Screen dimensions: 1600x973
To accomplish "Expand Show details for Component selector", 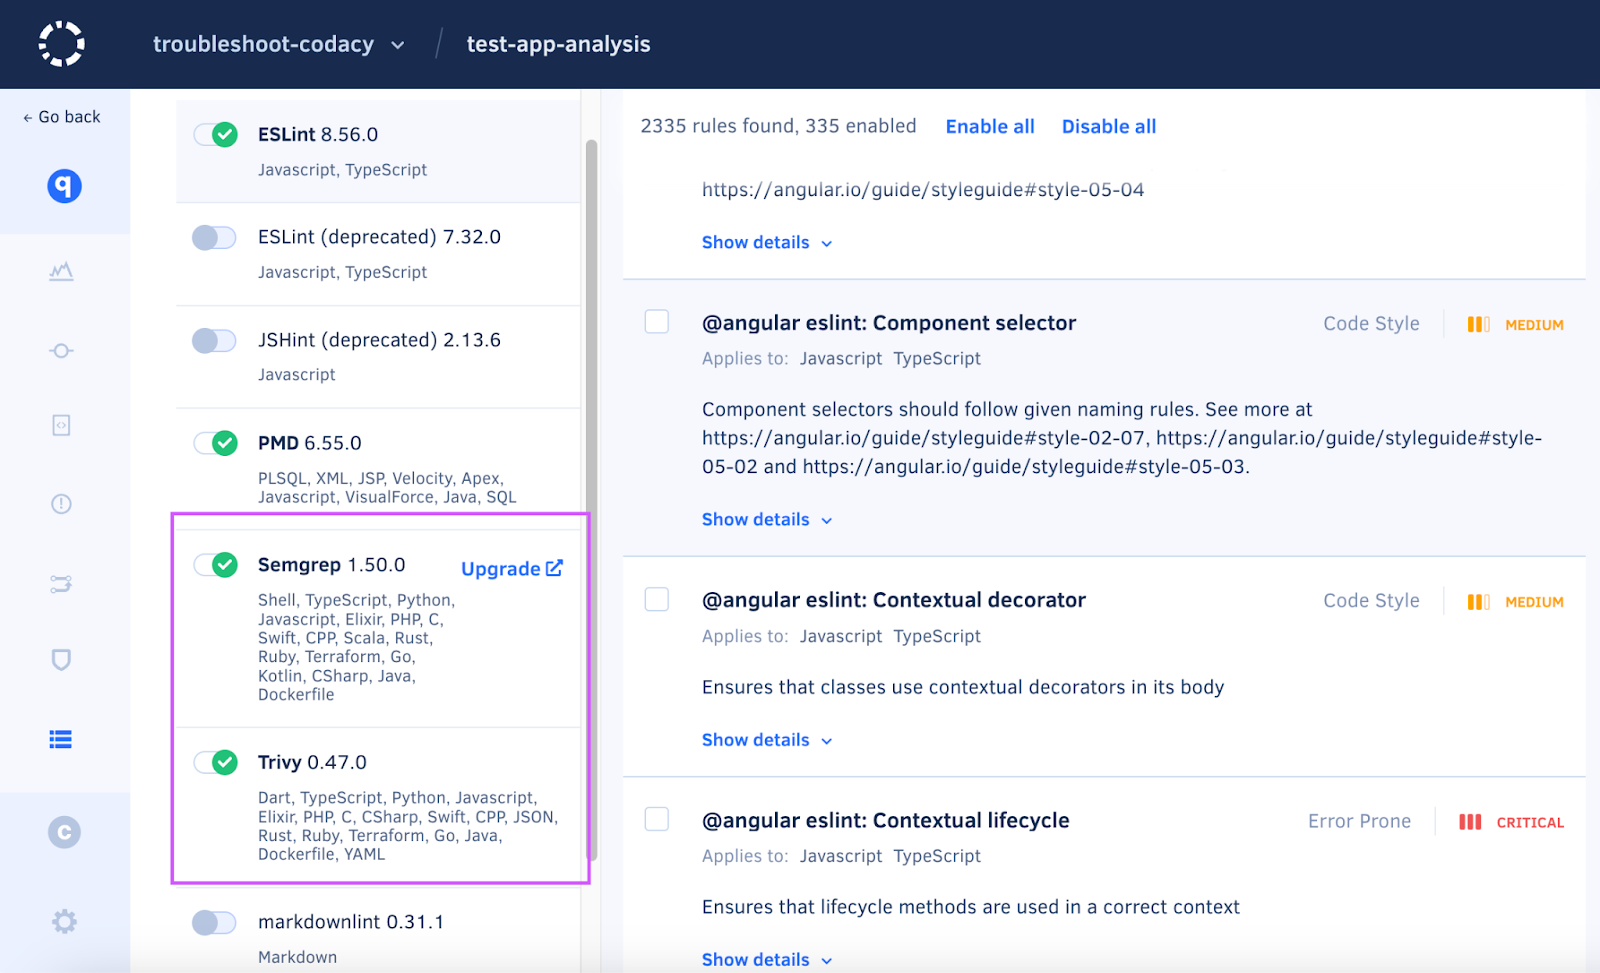I will 767,519.
